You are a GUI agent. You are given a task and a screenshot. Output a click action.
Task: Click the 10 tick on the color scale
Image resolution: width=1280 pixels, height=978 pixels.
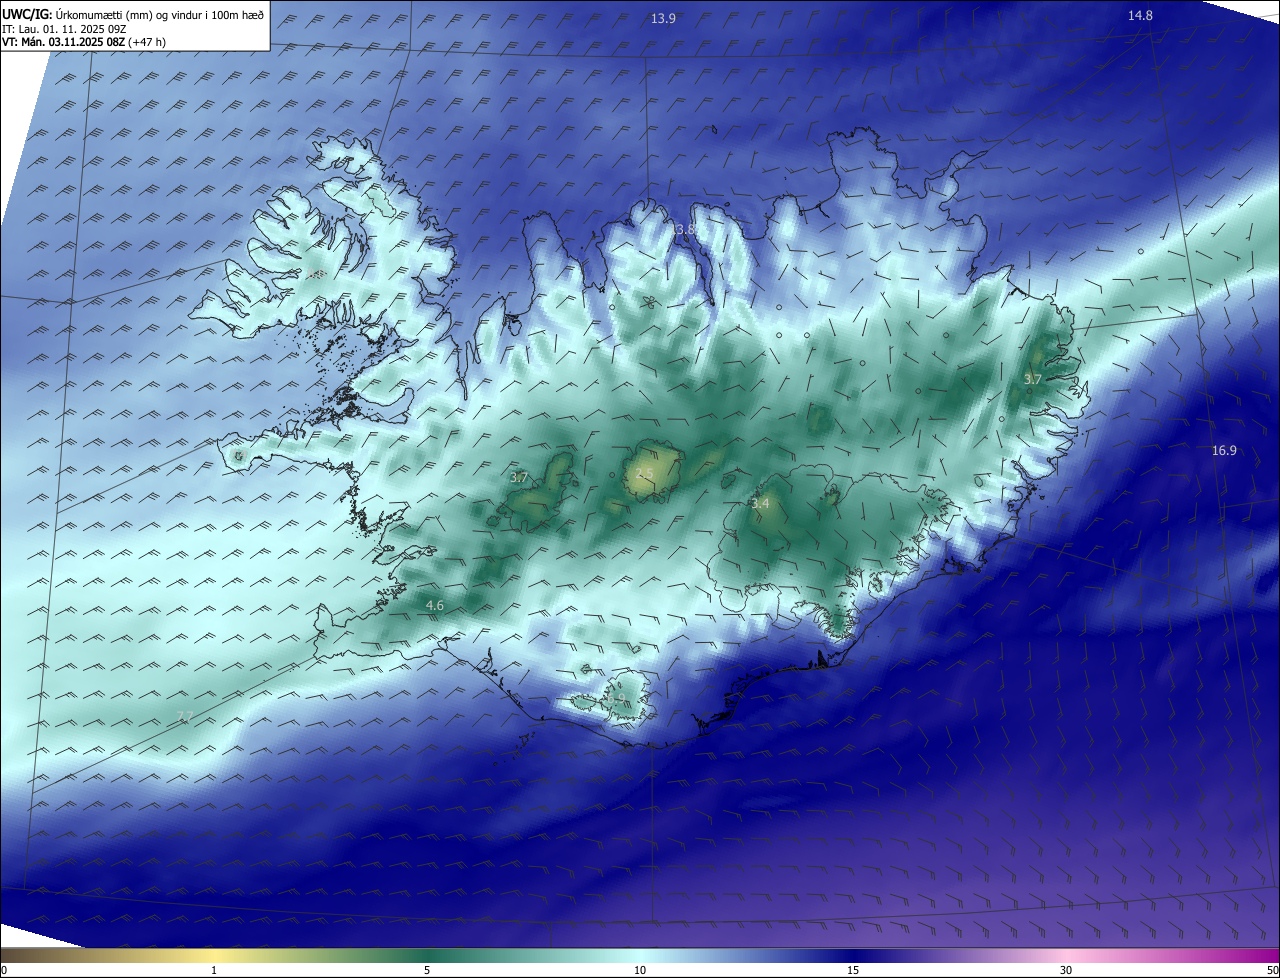click(640, 971)
